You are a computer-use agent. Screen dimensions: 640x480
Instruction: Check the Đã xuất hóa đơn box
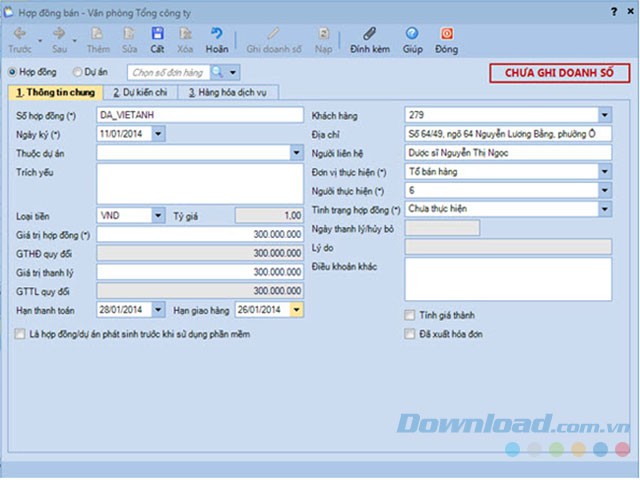point(409,333)
